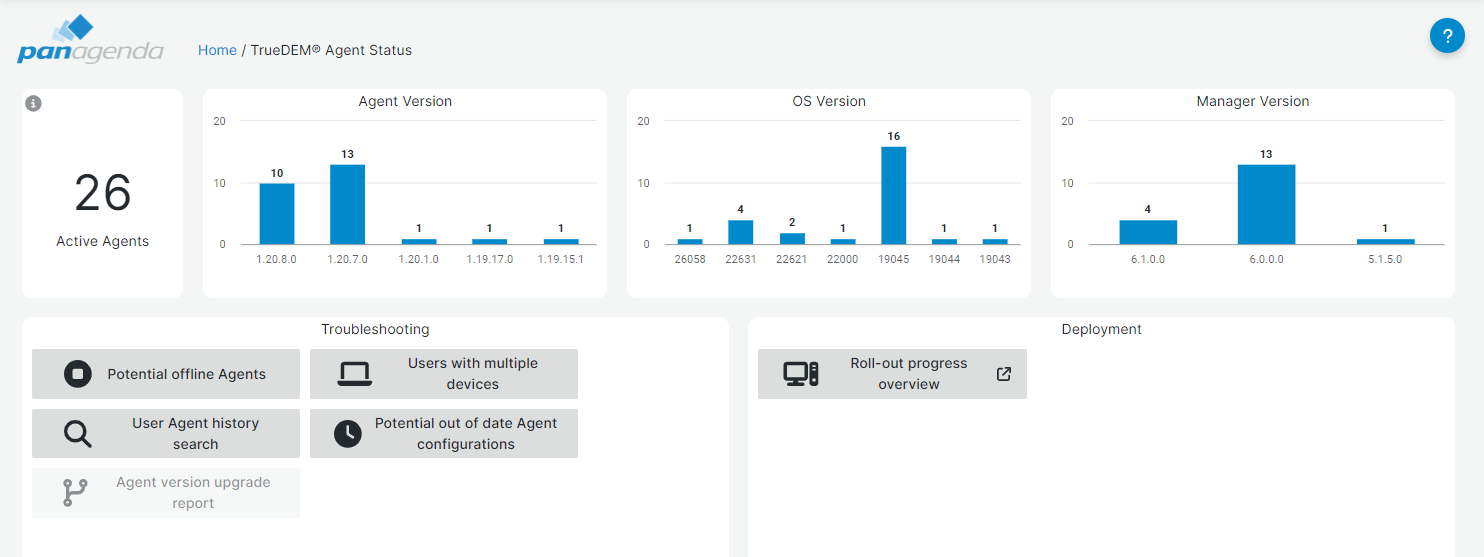Click the magnifier icon for history search
This screenshot has height=557, width=1484.
[77, 434]
